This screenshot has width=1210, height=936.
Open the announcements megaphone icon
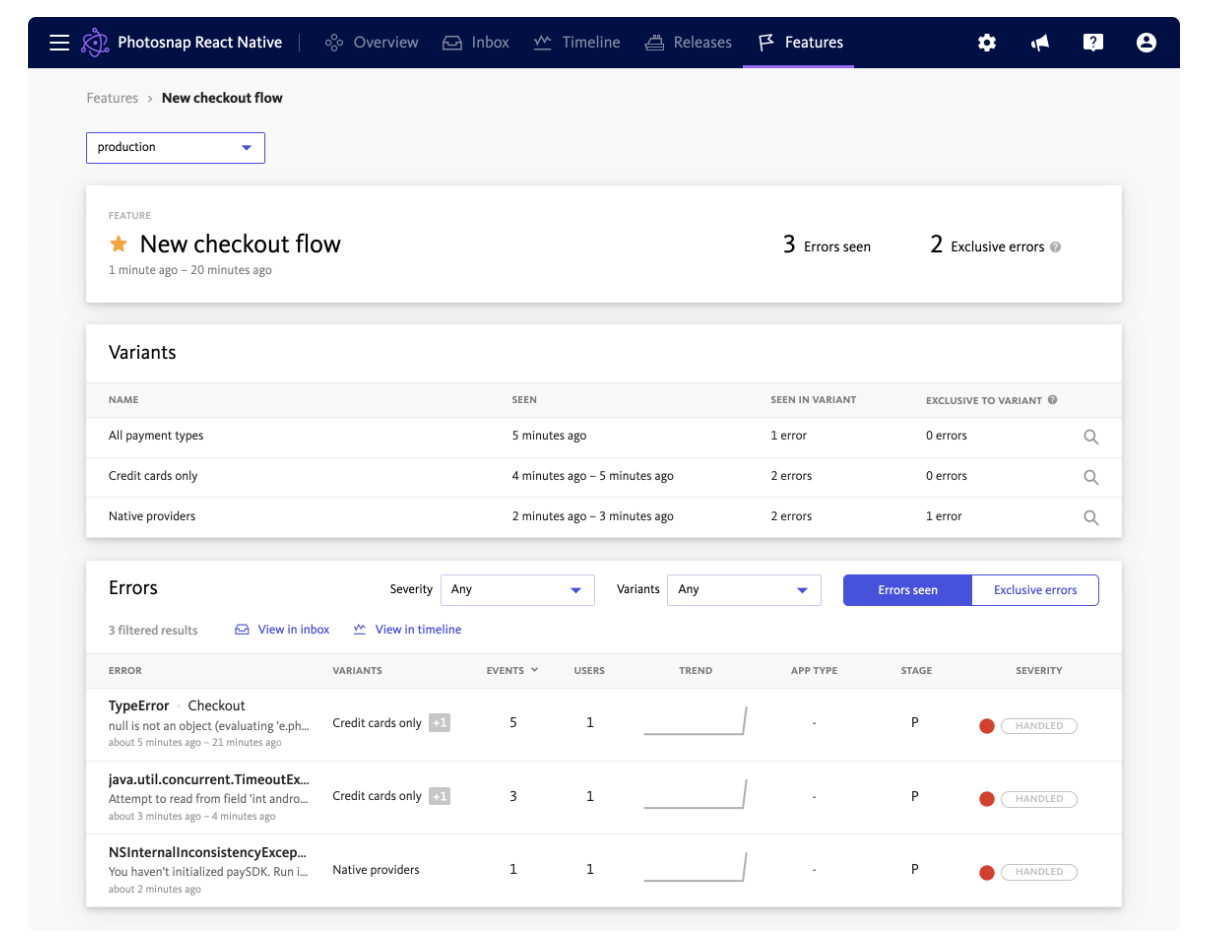[1040, 42]
